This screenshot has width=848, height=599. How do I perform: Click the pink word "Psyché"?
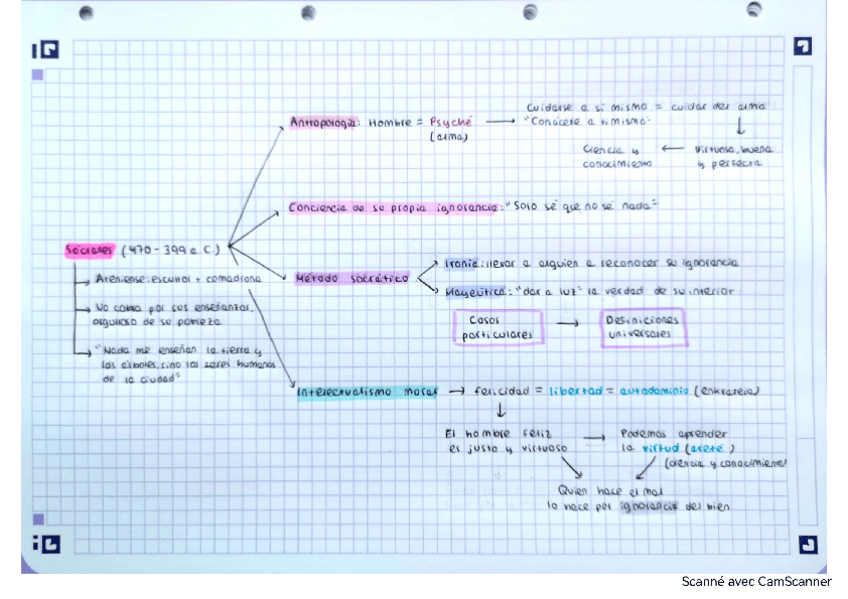(x=450, y=122)
